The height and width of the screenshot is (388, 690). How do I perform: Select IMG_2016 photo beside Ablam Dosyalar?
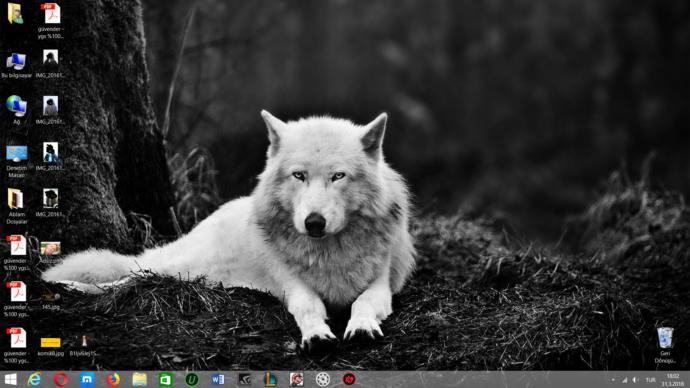click(x=50, y=203)
